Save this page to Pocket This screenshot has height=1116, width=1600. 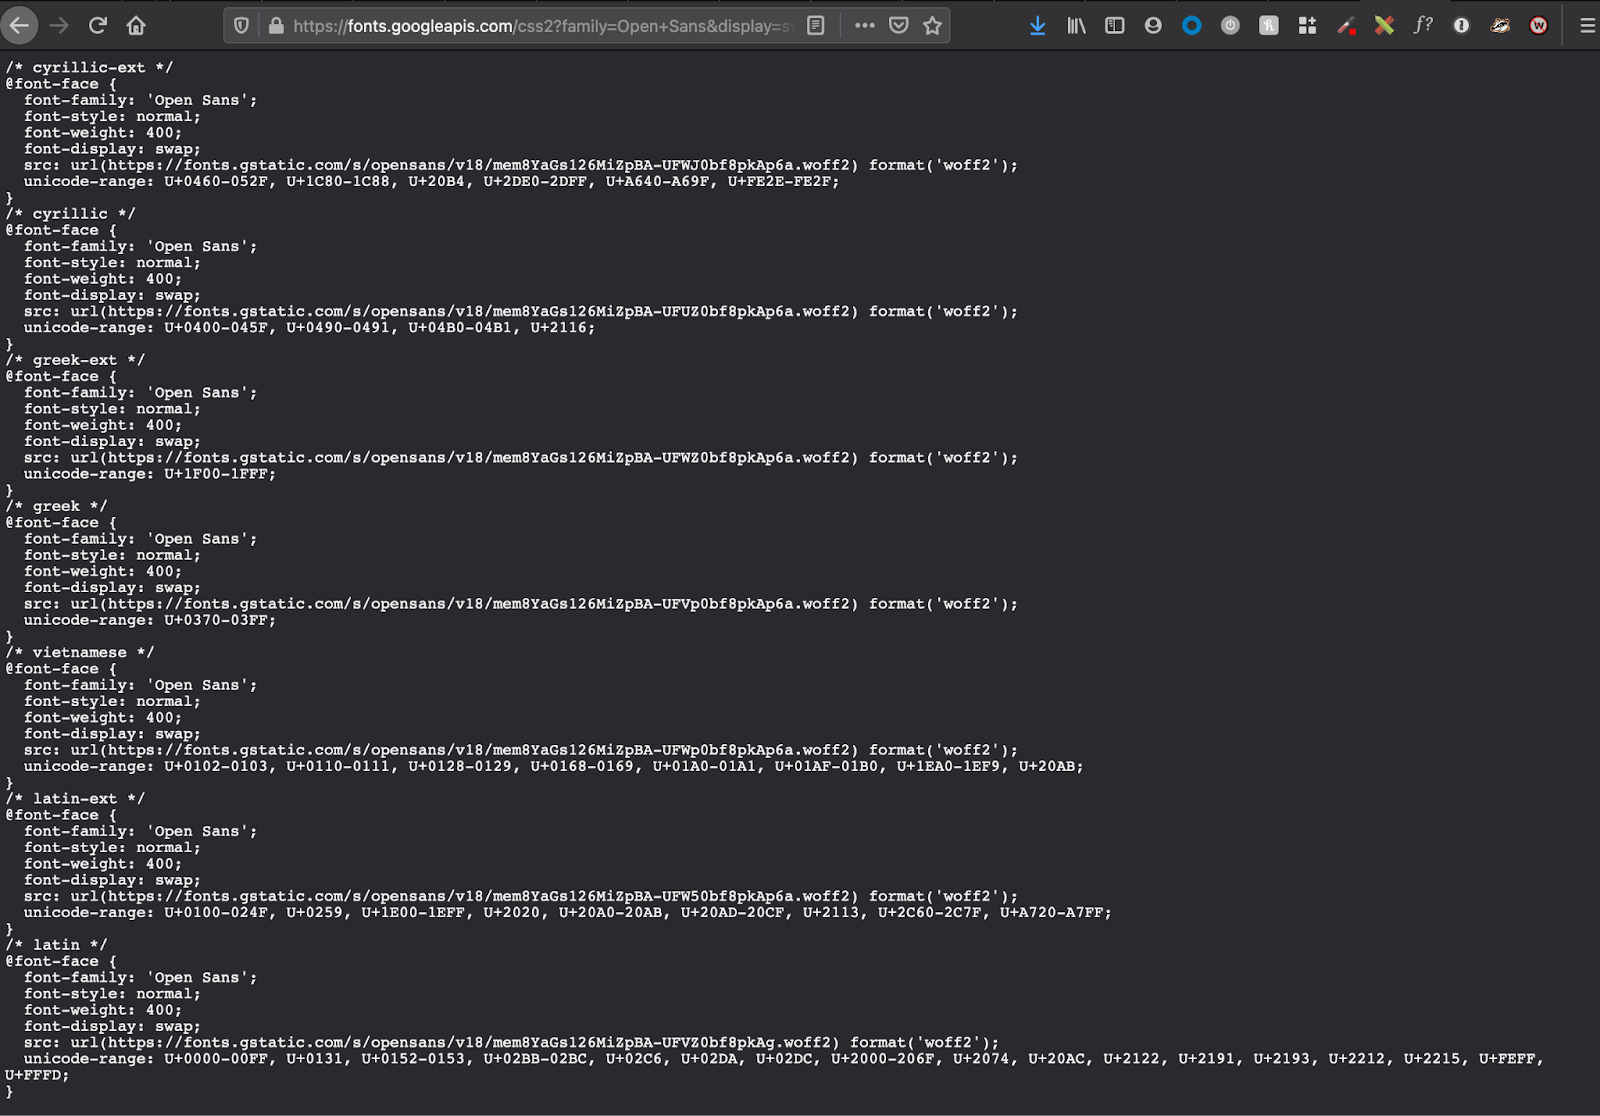point(898,26)
